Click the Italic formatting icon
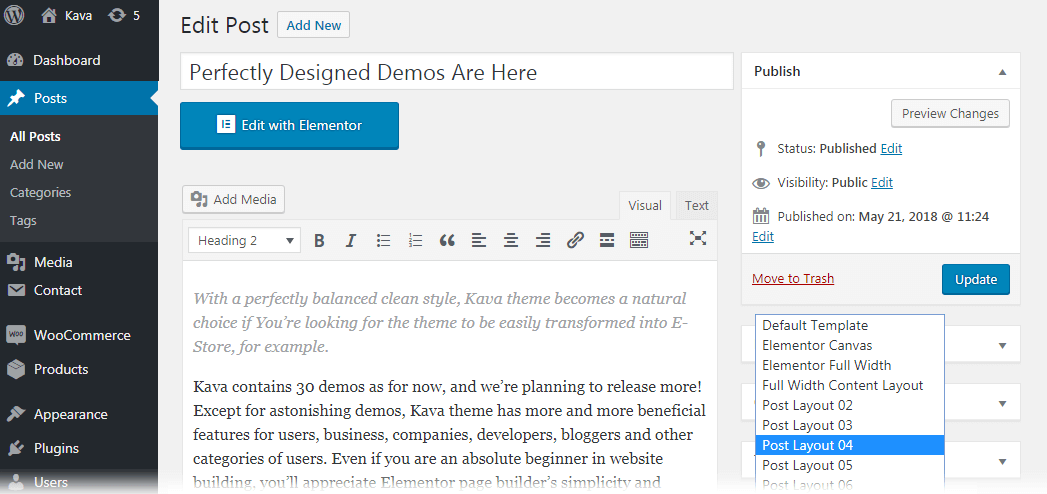The image size is (1047, 494). [350, 240]
